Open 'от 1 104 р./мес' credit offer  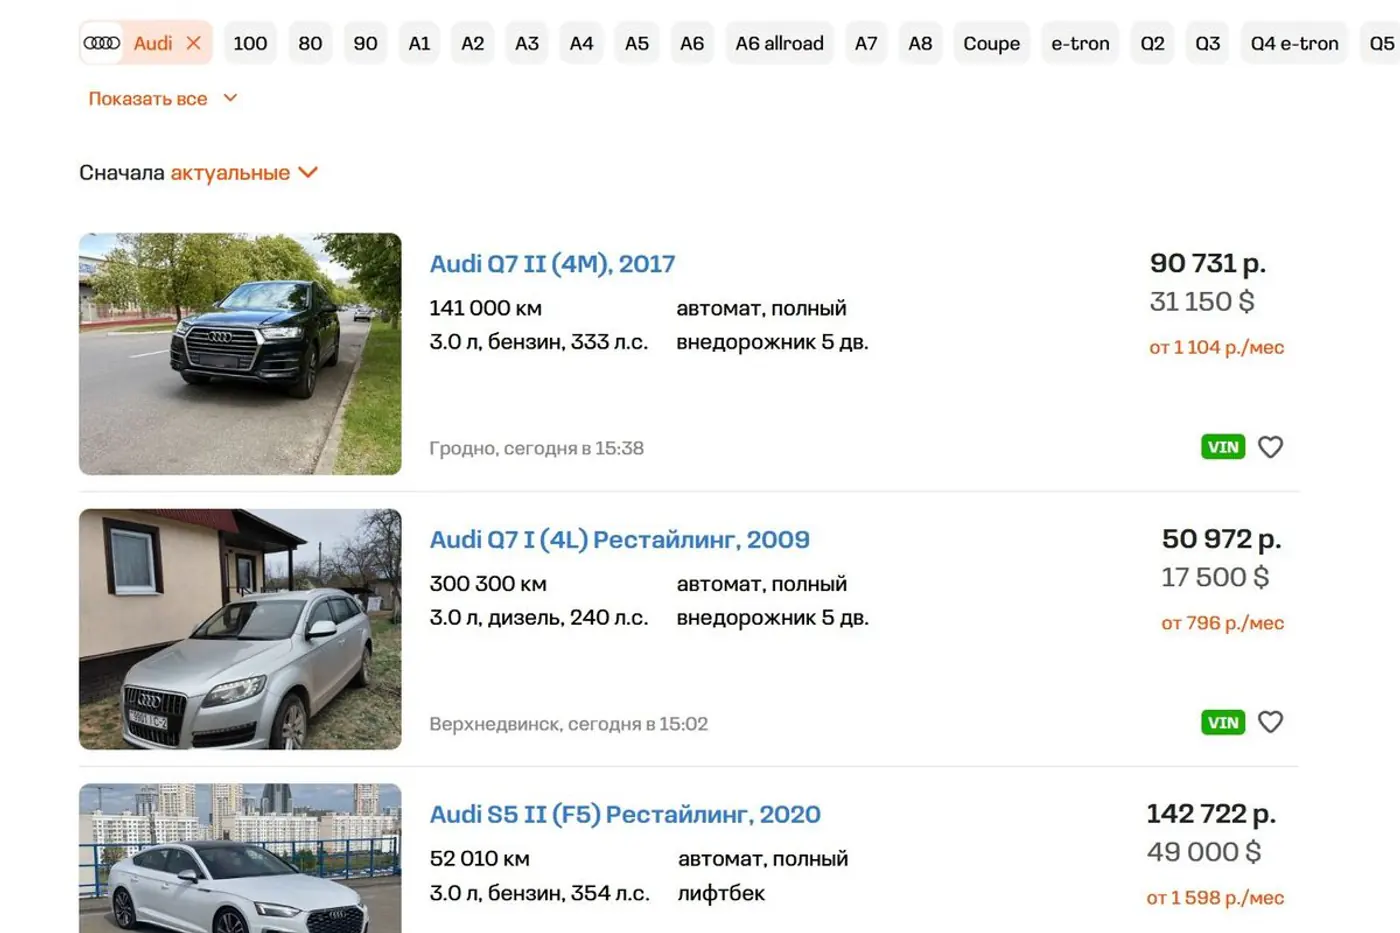point(1216,348)
